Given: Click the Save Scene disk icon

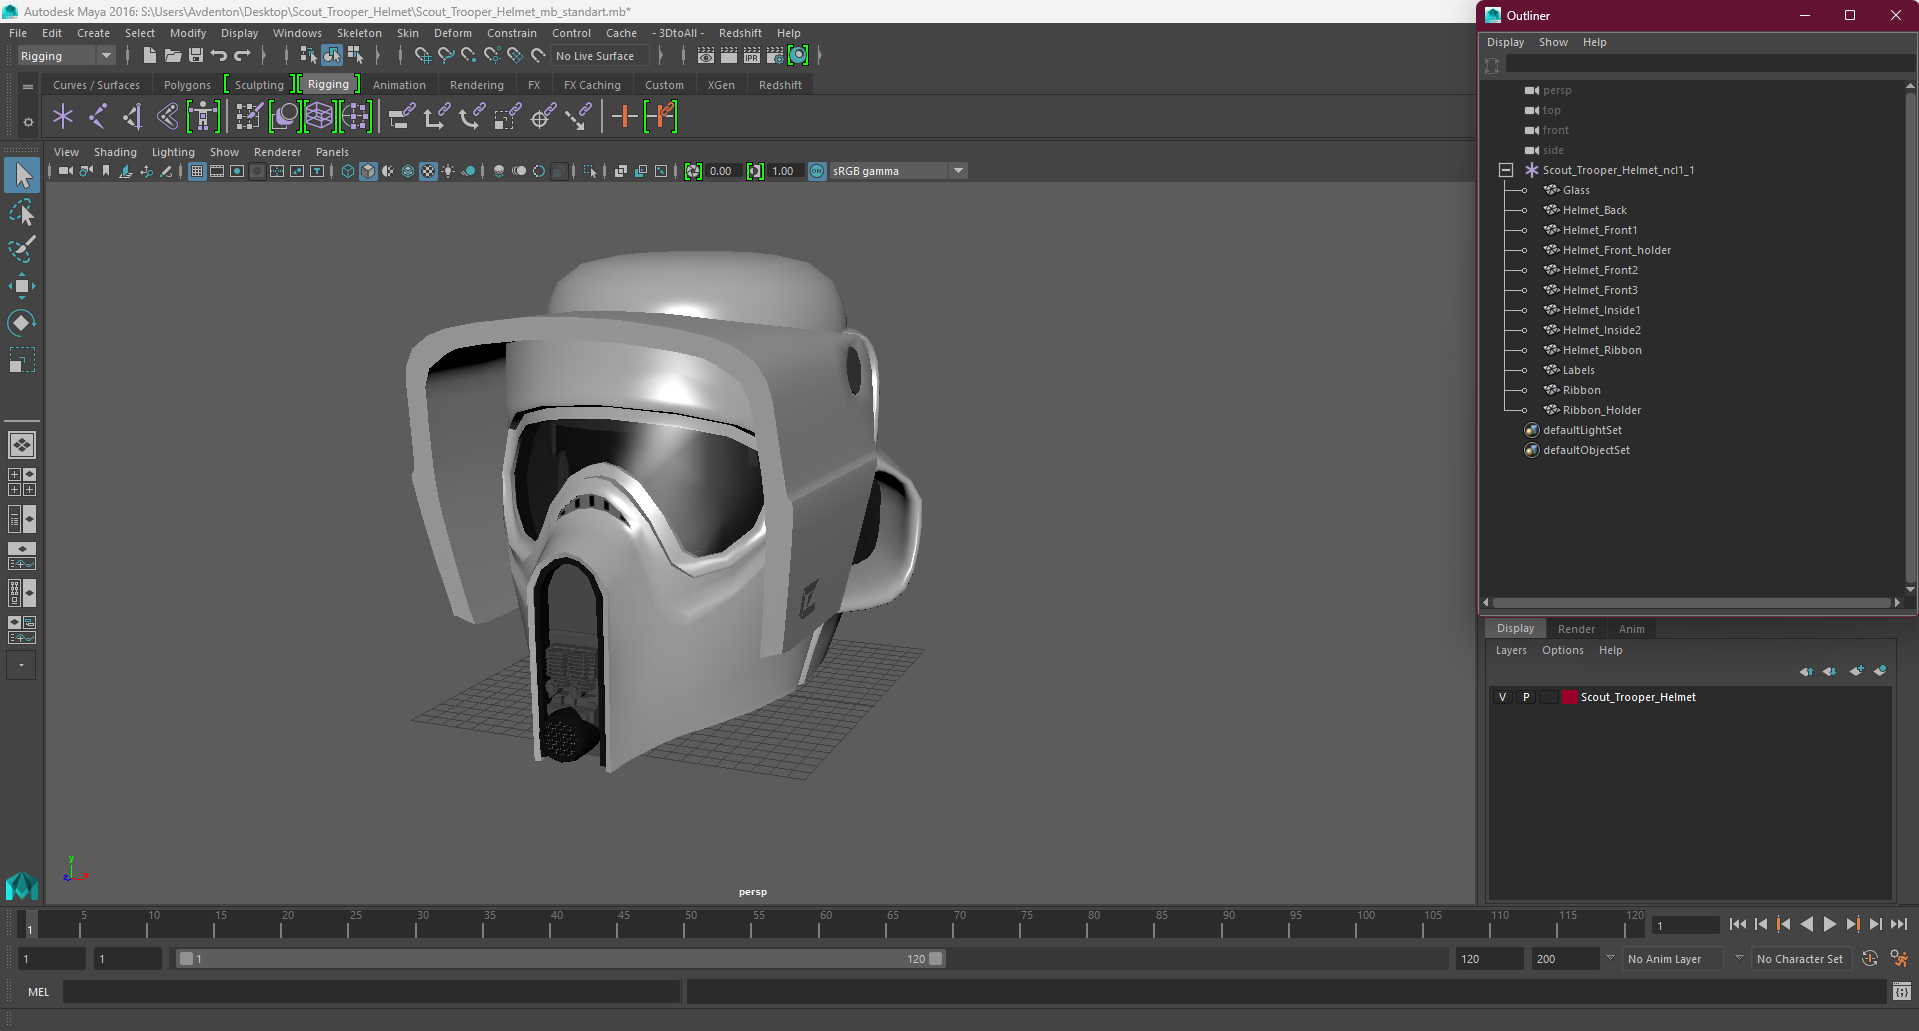Looking at the screenshot, I should point(196,56).
